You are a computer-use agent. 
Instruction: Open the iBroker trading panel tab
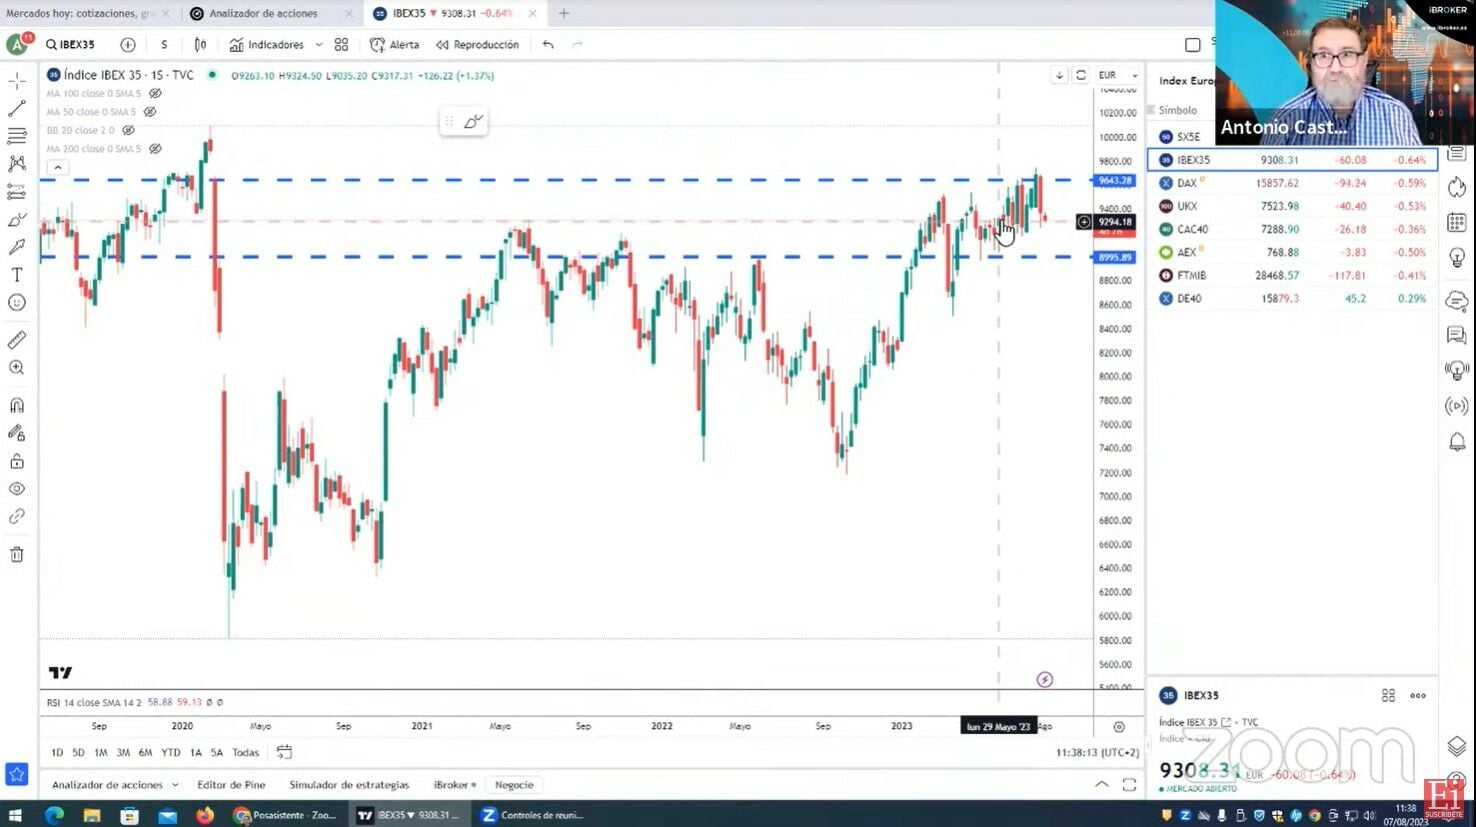455,785
